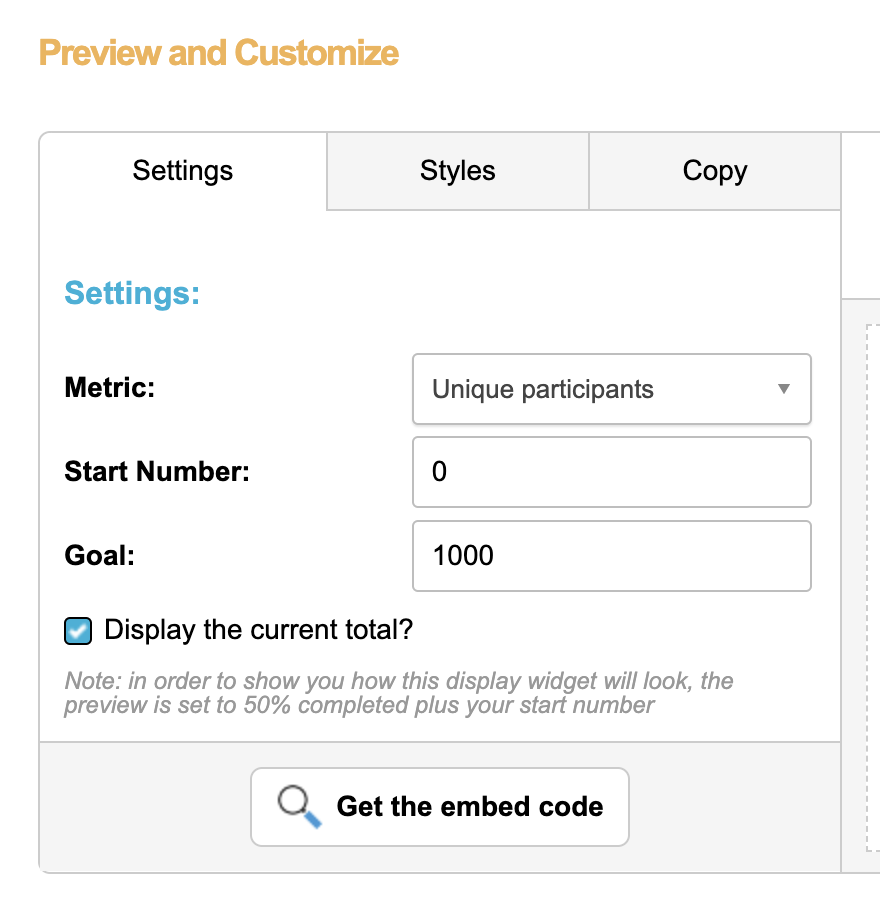Click the "1000" value in Goal

tap(463, 556)
